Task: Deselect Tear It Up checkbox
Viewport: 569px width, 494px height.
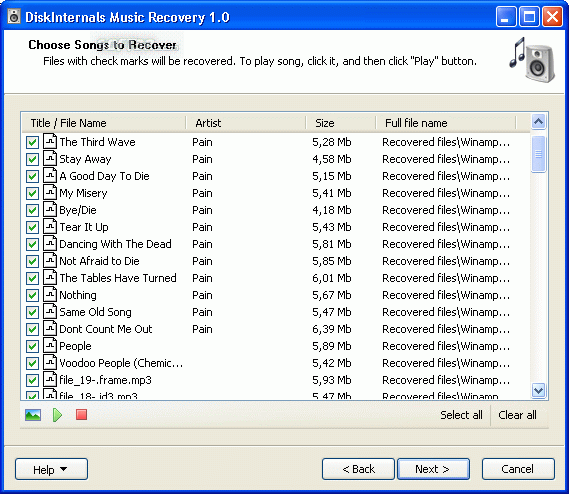Action: pyautogui.click(x=32, y=228)
